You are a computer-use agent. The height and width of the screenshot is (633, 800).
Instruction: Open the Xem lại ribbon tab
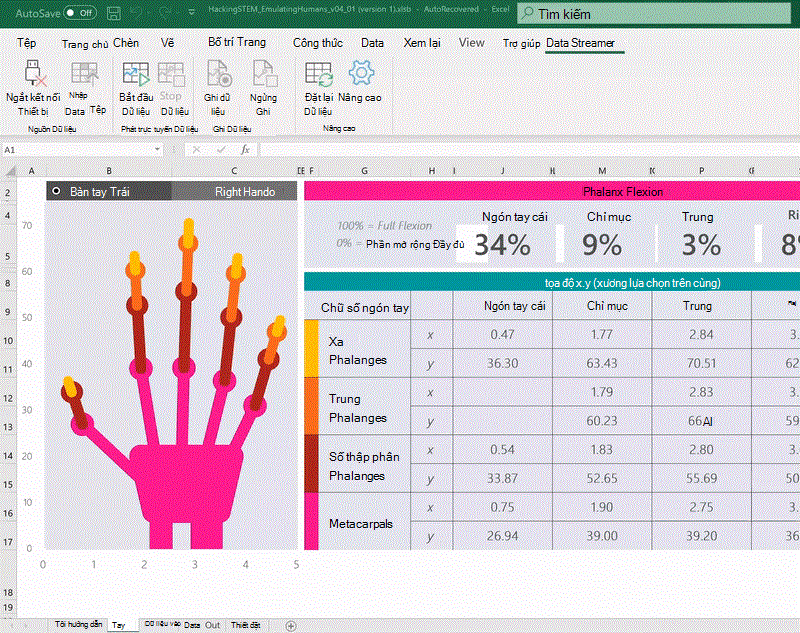point(422,43)
